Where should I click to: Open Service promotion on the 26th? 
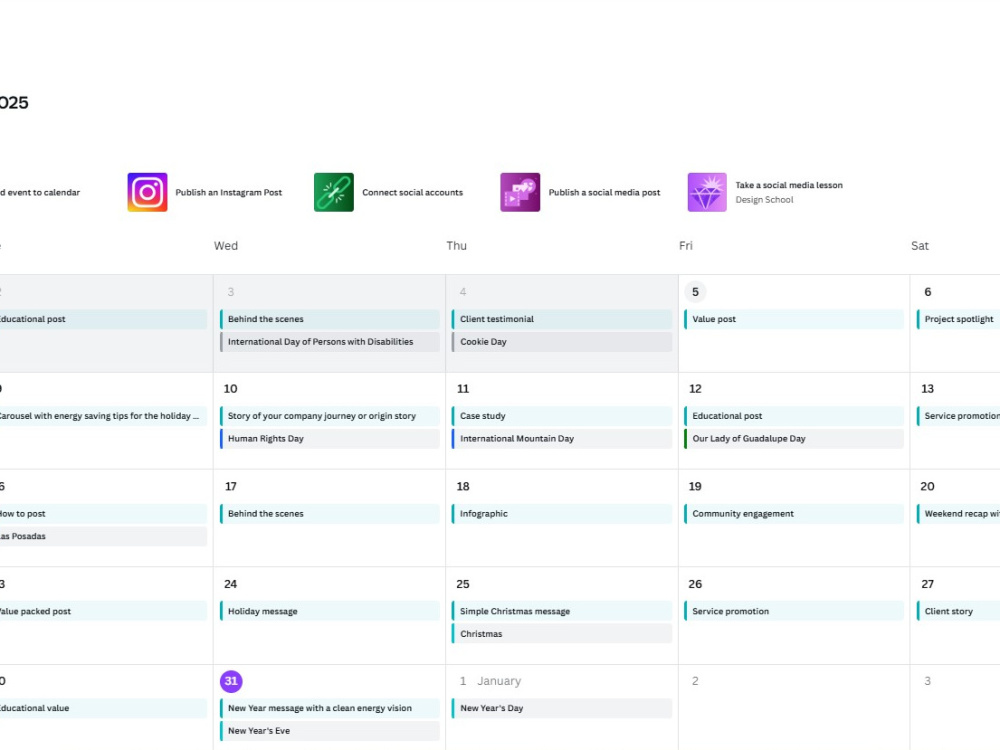[794, 611]
